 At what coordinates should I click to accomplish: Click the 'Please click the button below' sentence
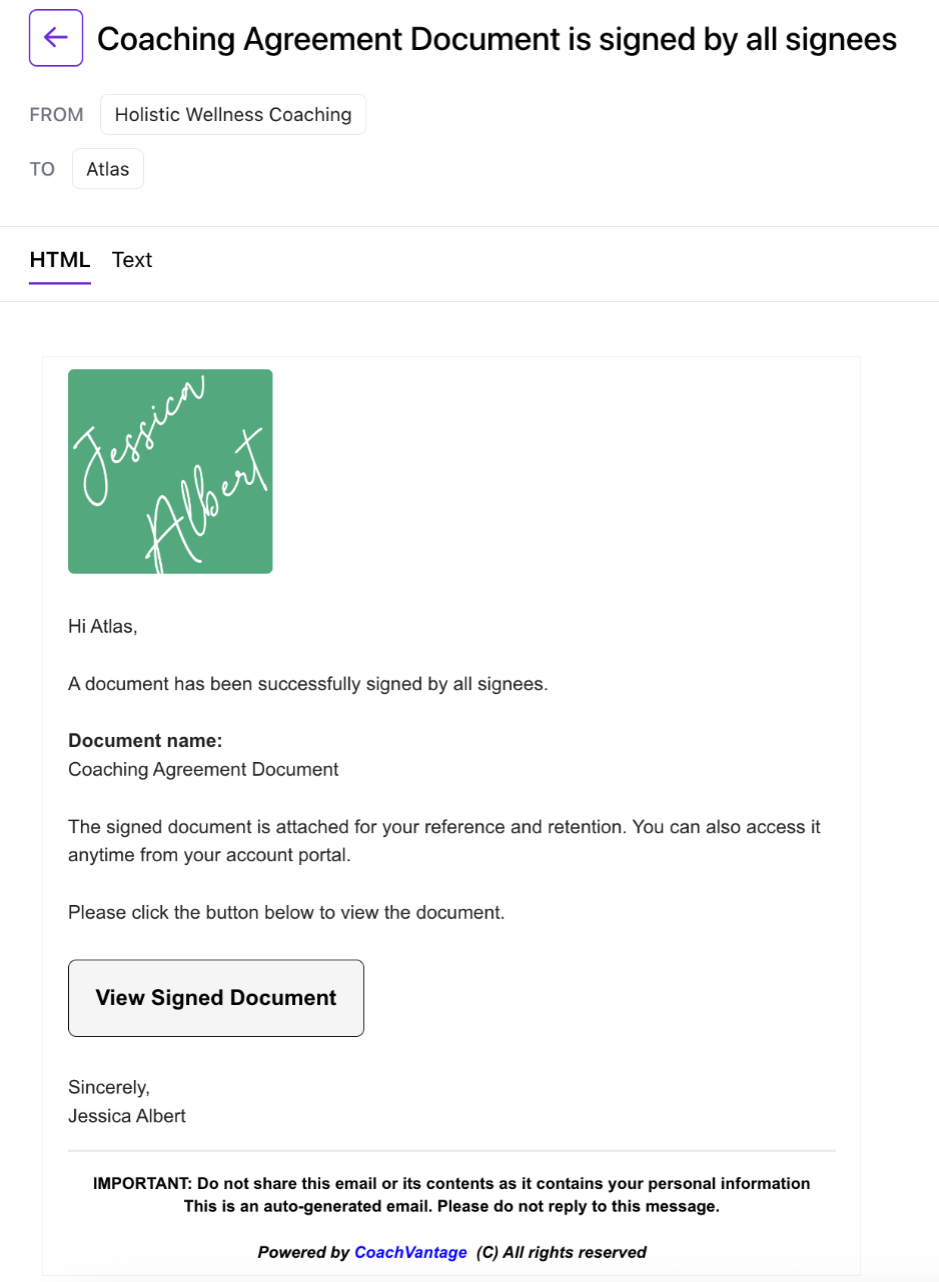click(286, 913)
